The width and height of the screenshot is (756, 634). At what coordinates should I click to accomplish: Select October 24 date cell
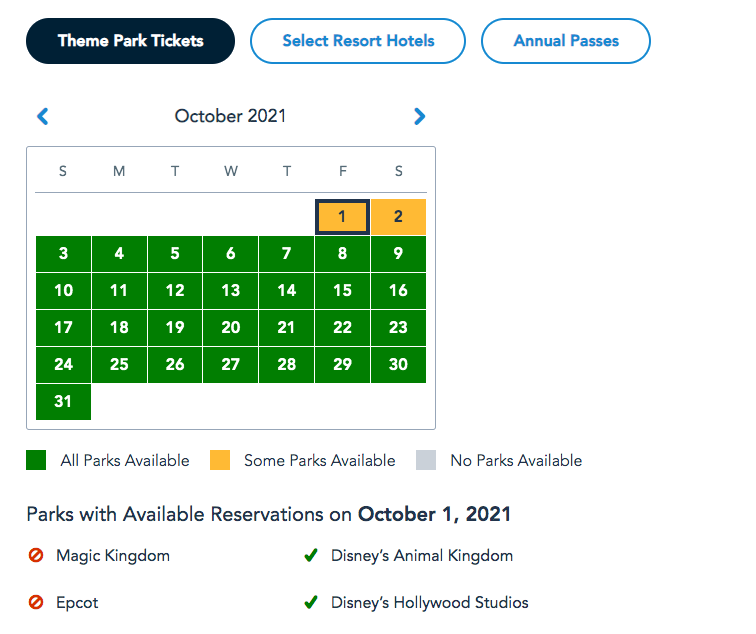click(x=63, y=365)
